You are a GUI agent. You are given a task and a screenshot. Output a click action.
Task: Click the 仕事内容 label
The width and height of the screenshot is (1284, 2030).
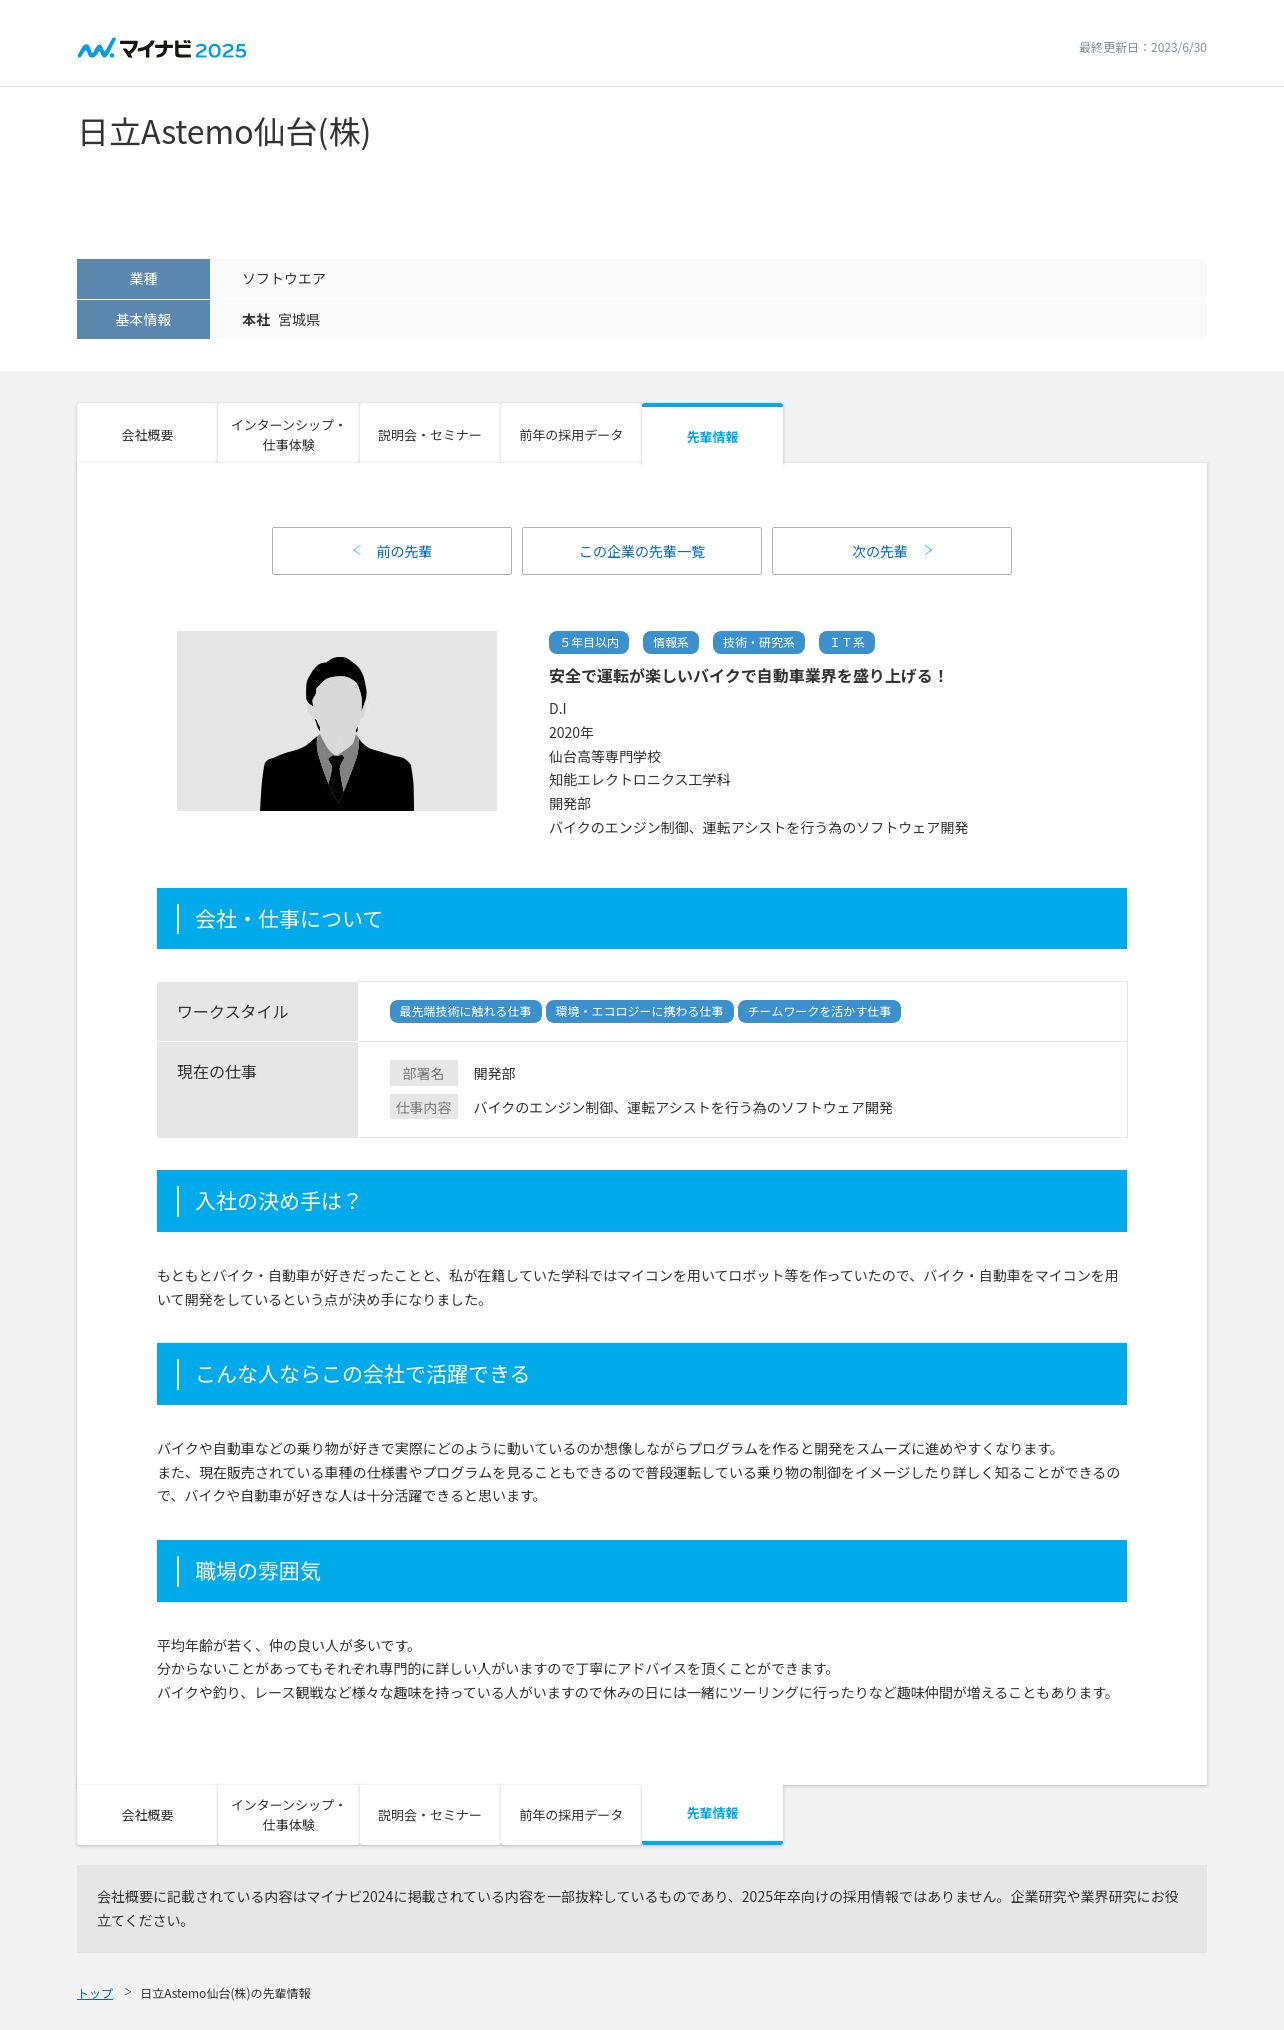[x=424, y=1108]
